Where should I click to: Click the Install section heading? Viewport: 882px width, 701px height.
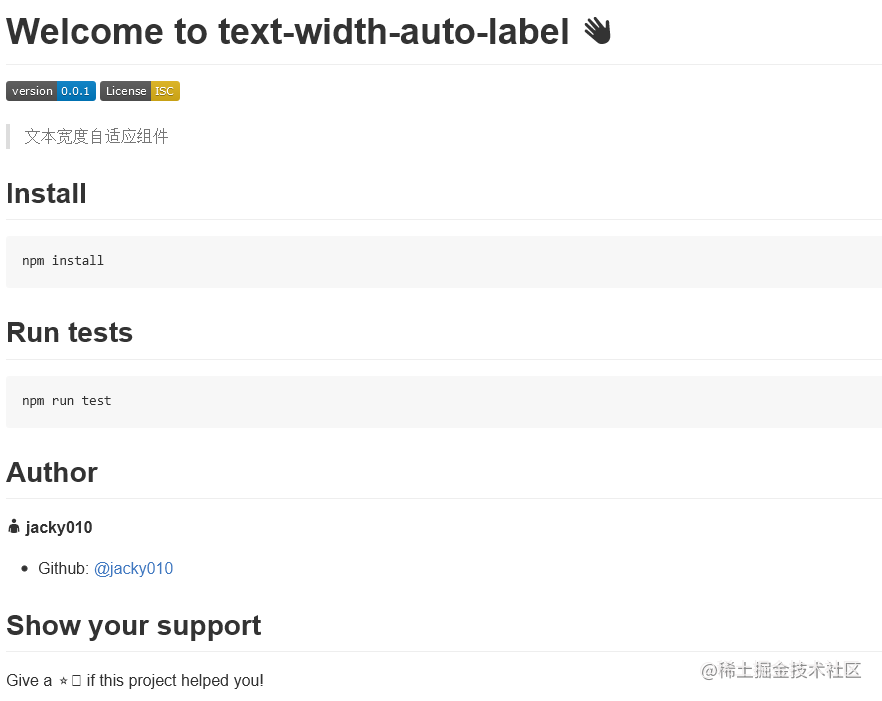[47, 194]
